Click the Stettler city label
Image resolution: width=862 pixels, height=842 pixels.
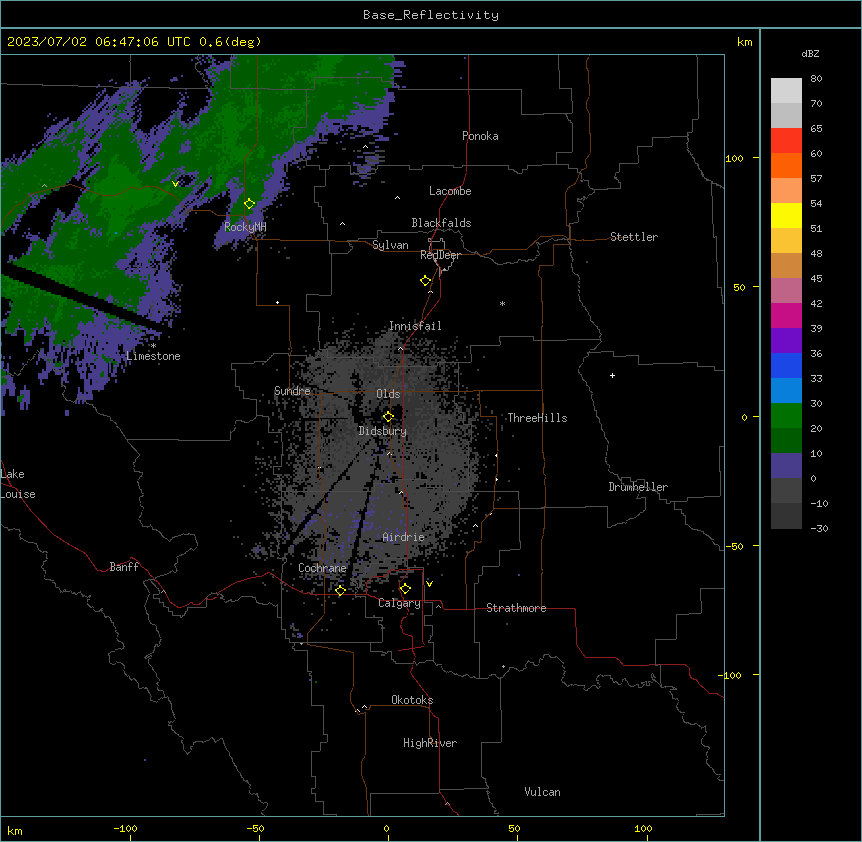click(634, 237)
